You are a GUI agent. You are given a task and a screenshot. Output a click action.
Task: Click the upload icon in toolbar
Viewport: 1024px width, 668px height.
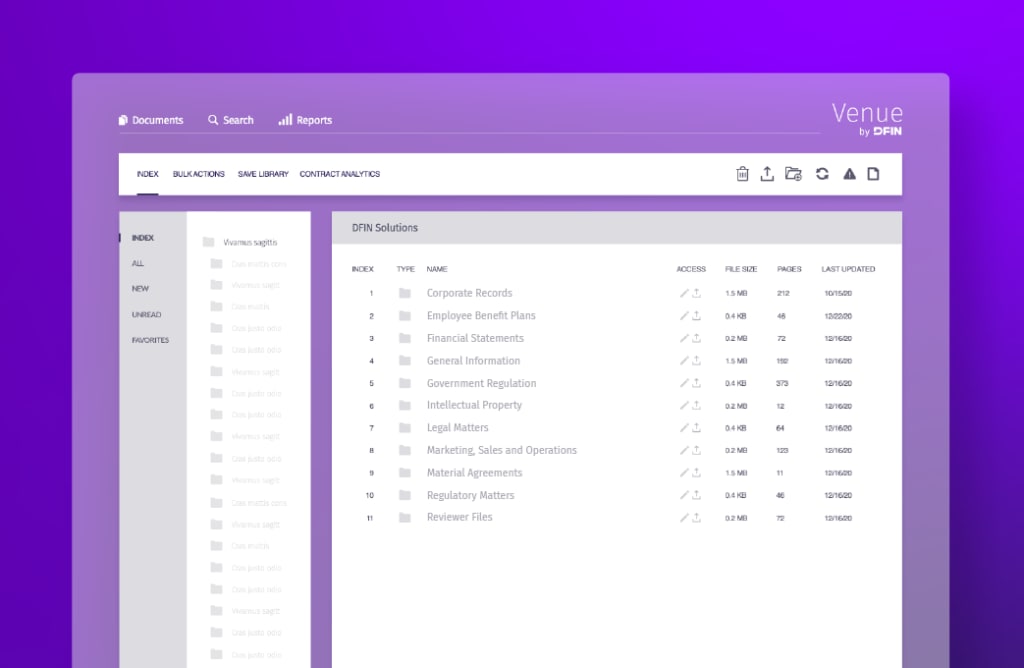coord(767,174)
